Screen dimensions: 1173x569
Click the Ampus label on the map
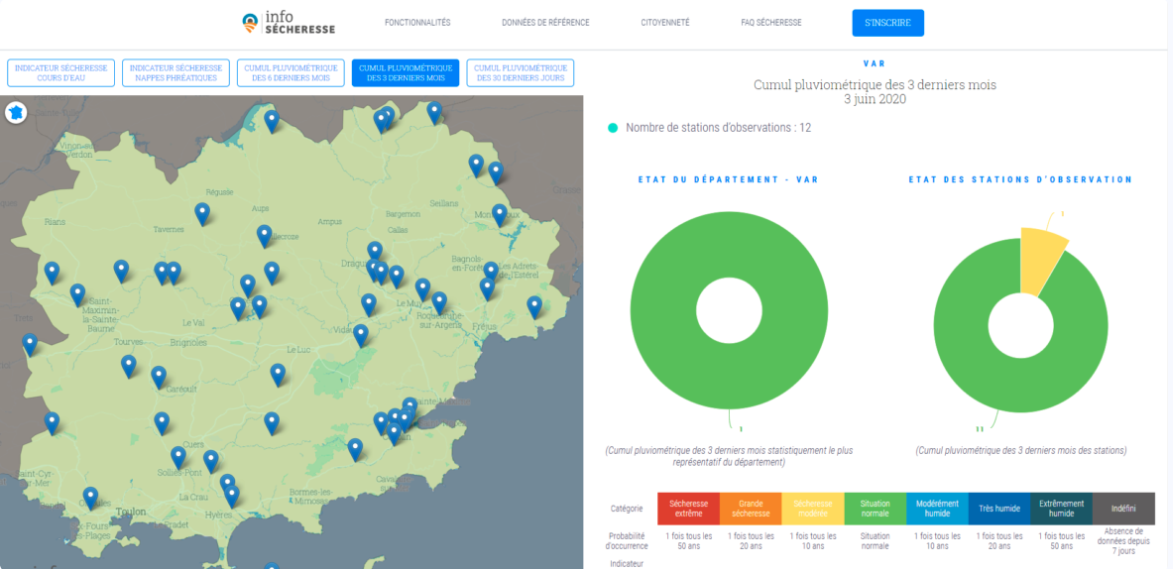tap(330, 221)
